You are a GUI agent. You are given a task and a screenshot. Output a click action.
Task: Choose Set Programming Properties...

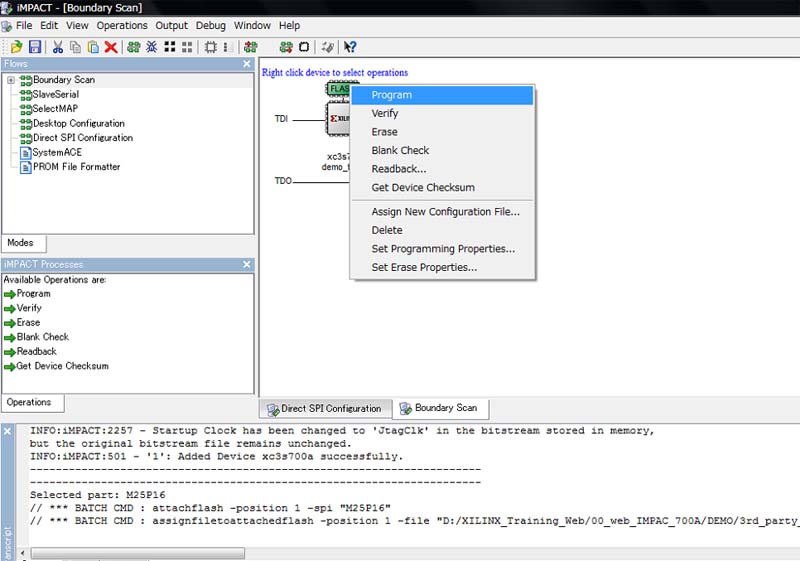click(442, 249)
